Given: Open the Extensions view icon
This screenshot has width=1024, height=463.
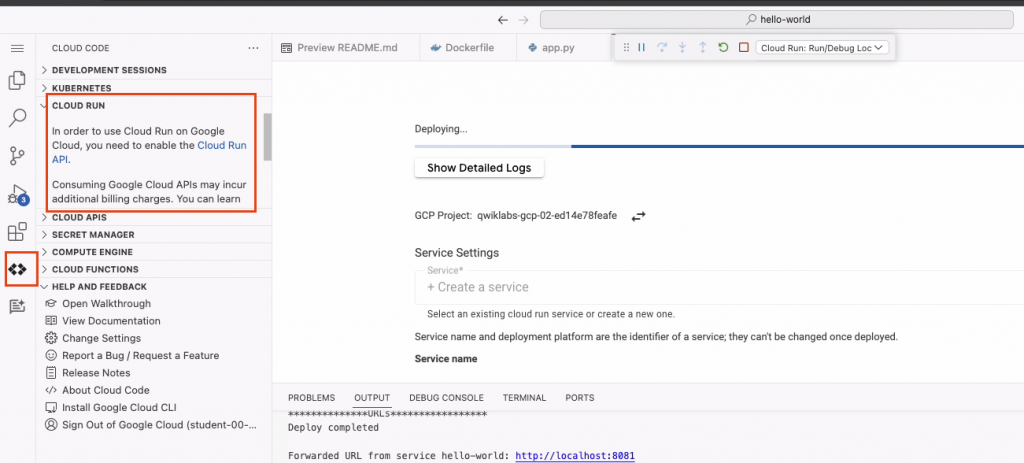Looking at the screenshot, I should 17,232.
